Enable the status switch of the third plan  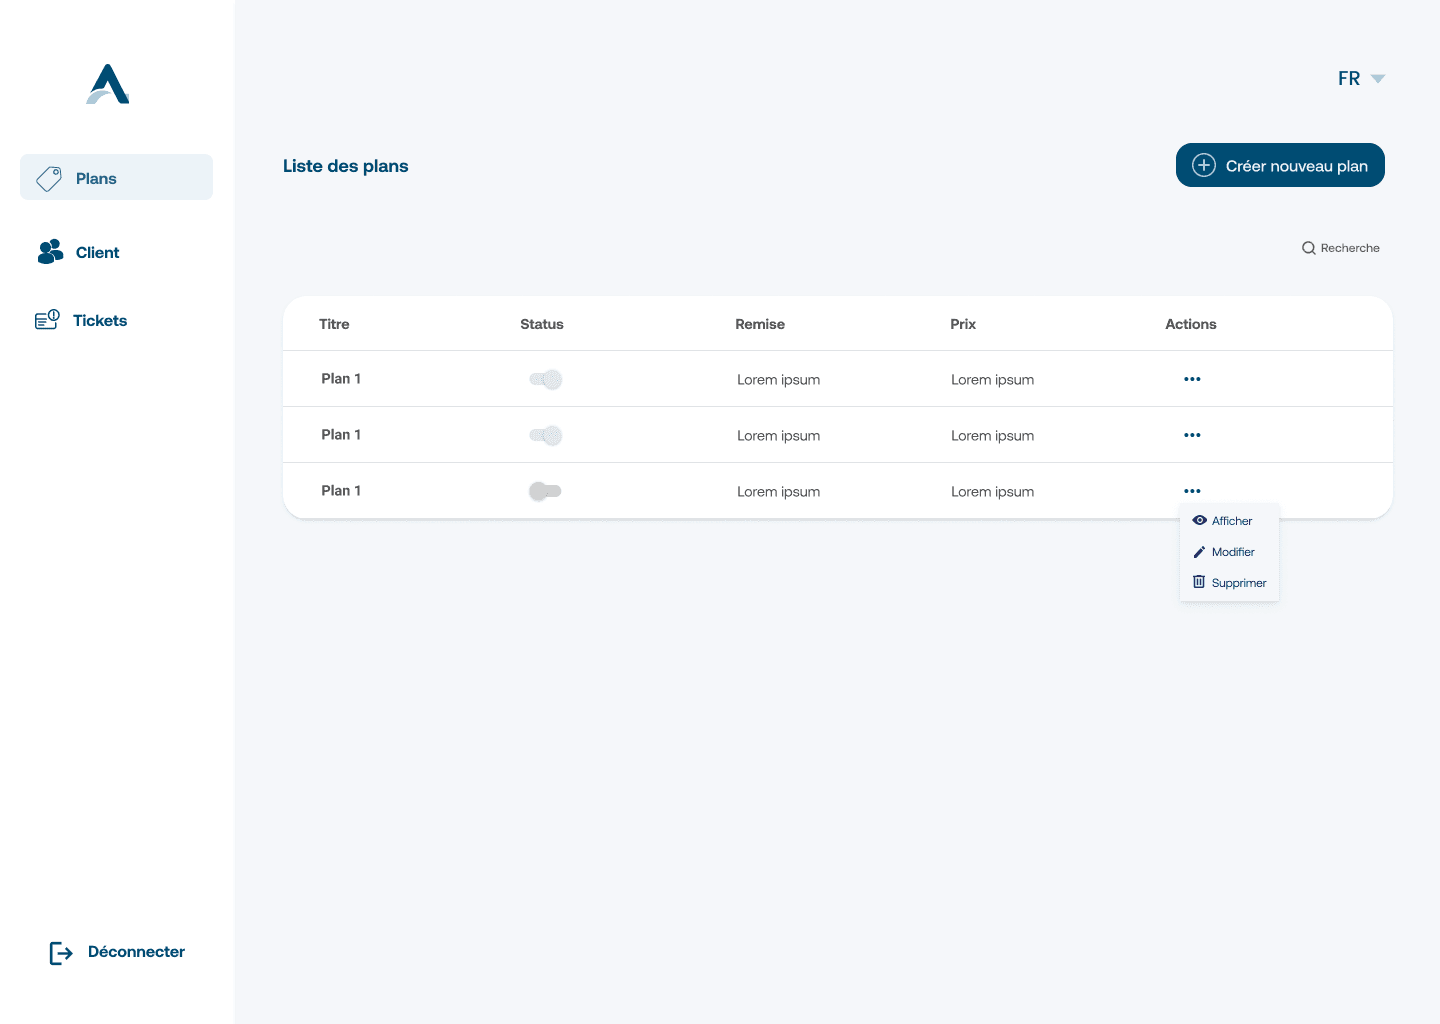click(545, 491)
